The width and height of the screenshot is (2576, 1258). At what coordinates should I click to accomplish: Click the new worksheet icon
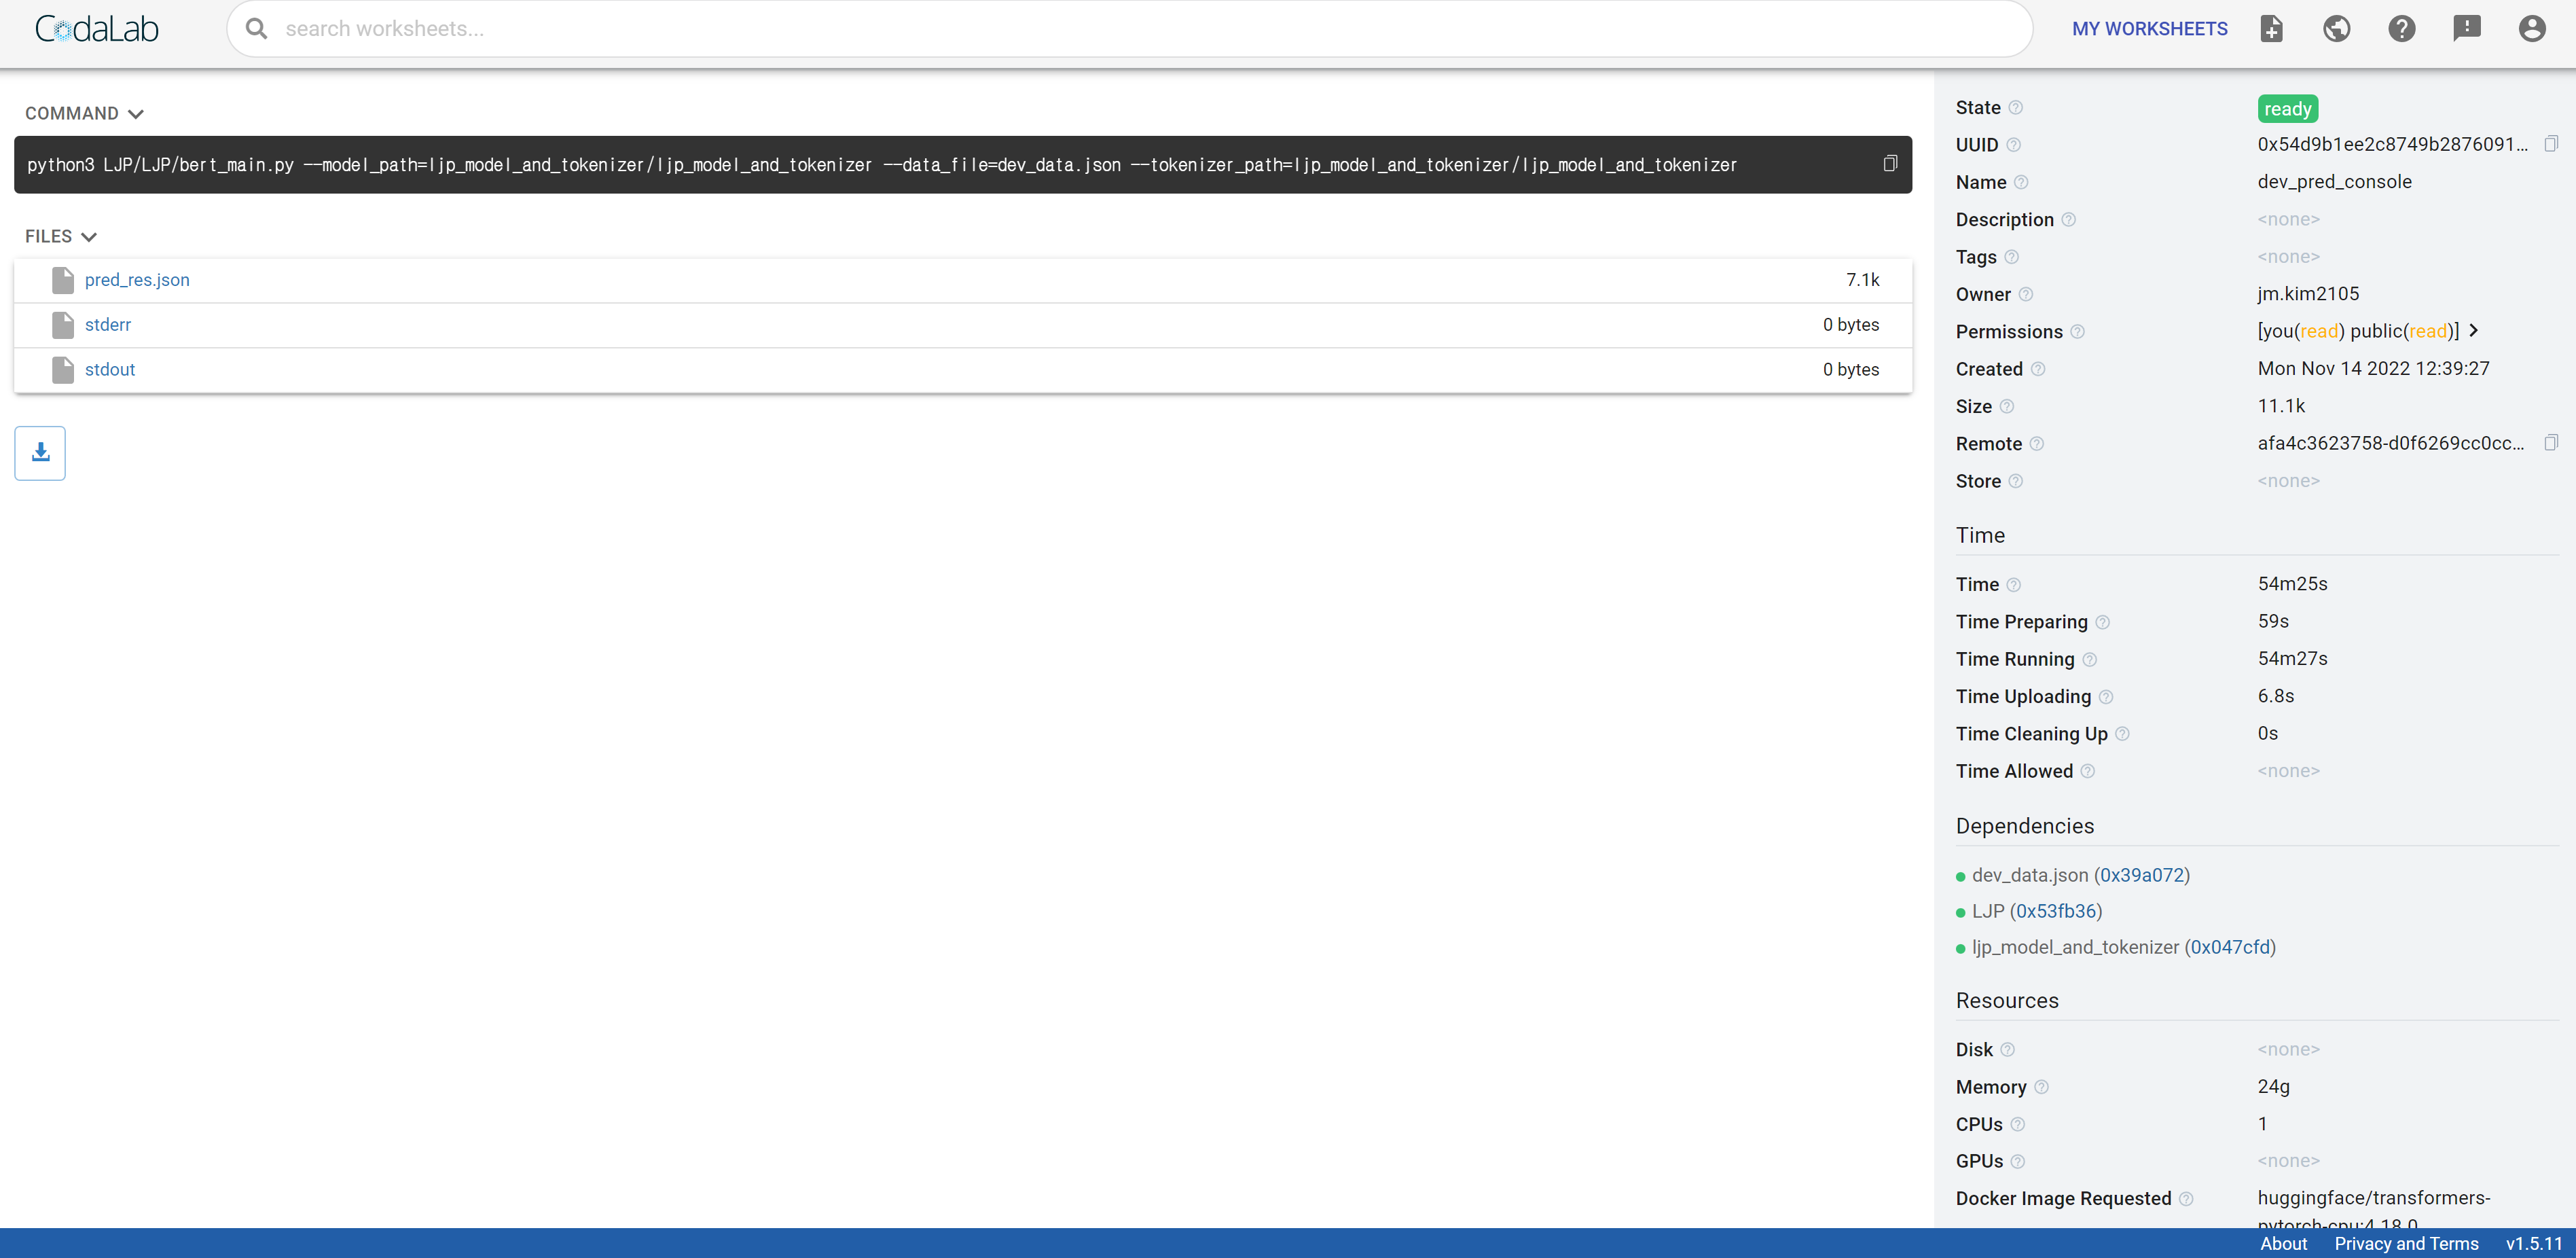(x=2271, y=29)
